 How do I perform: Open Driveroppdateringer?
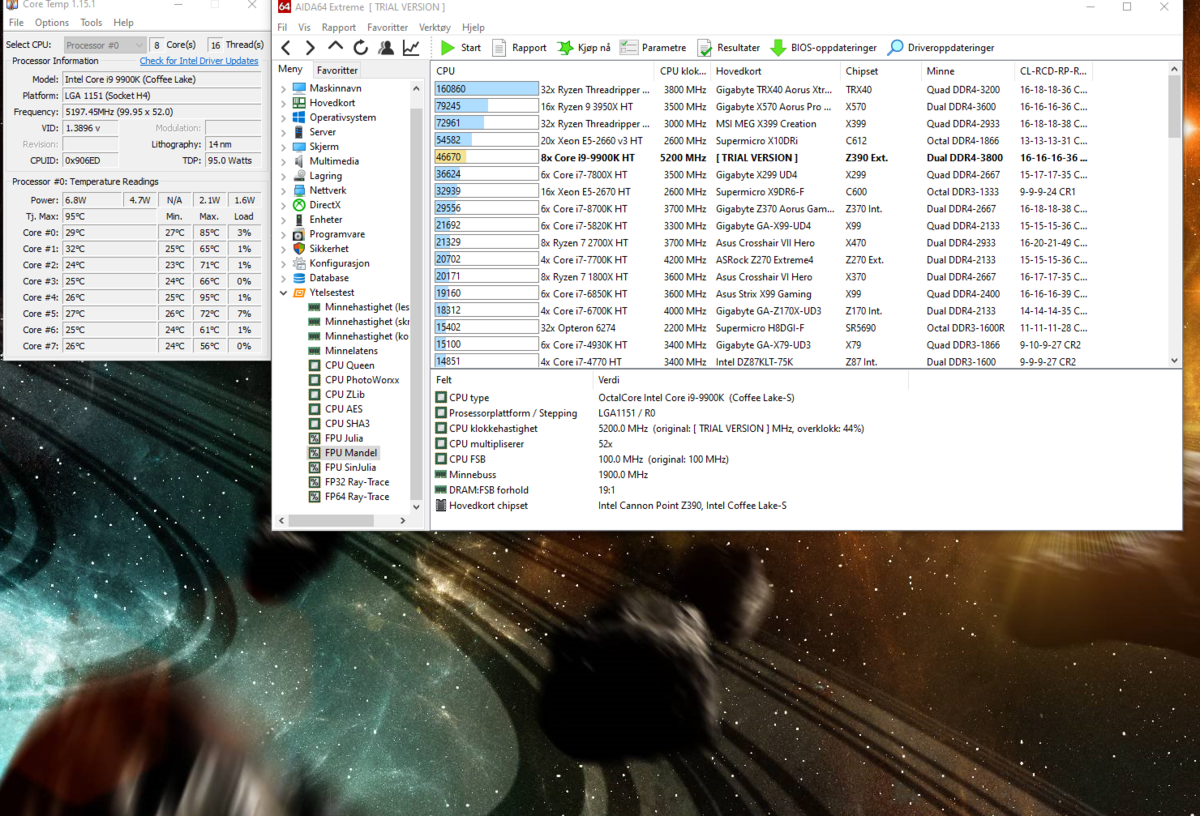pyautogui.click(x=941, y=47)
